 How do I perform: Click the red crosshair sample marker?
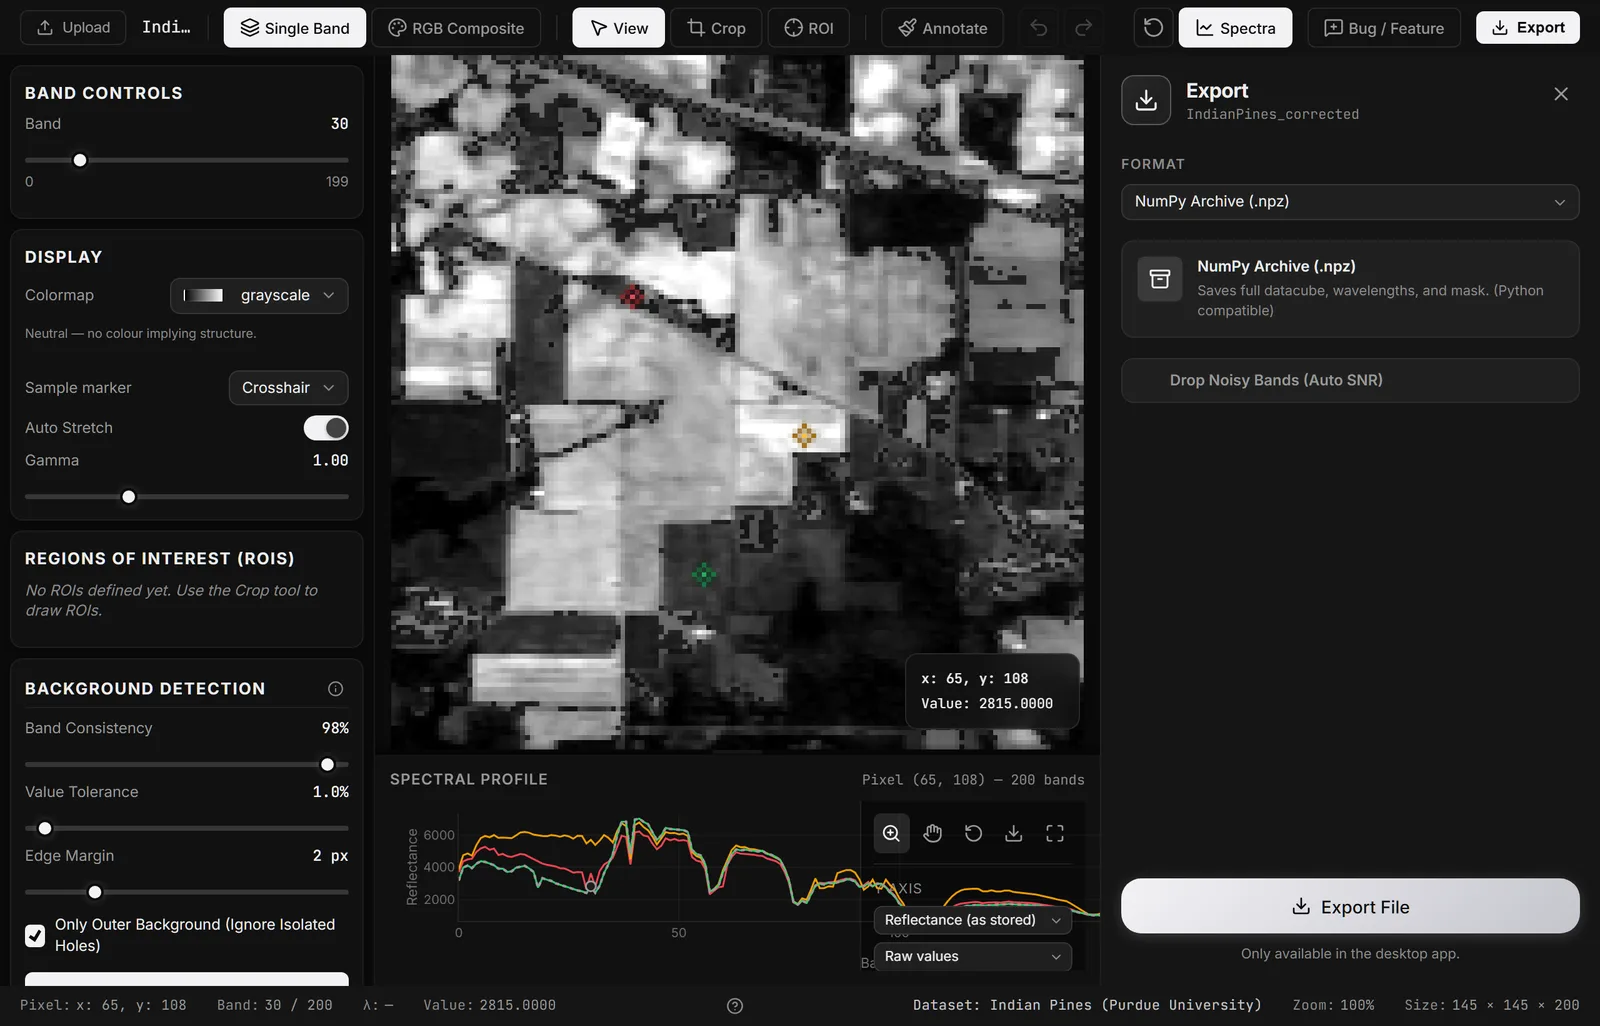coord(632,297)
